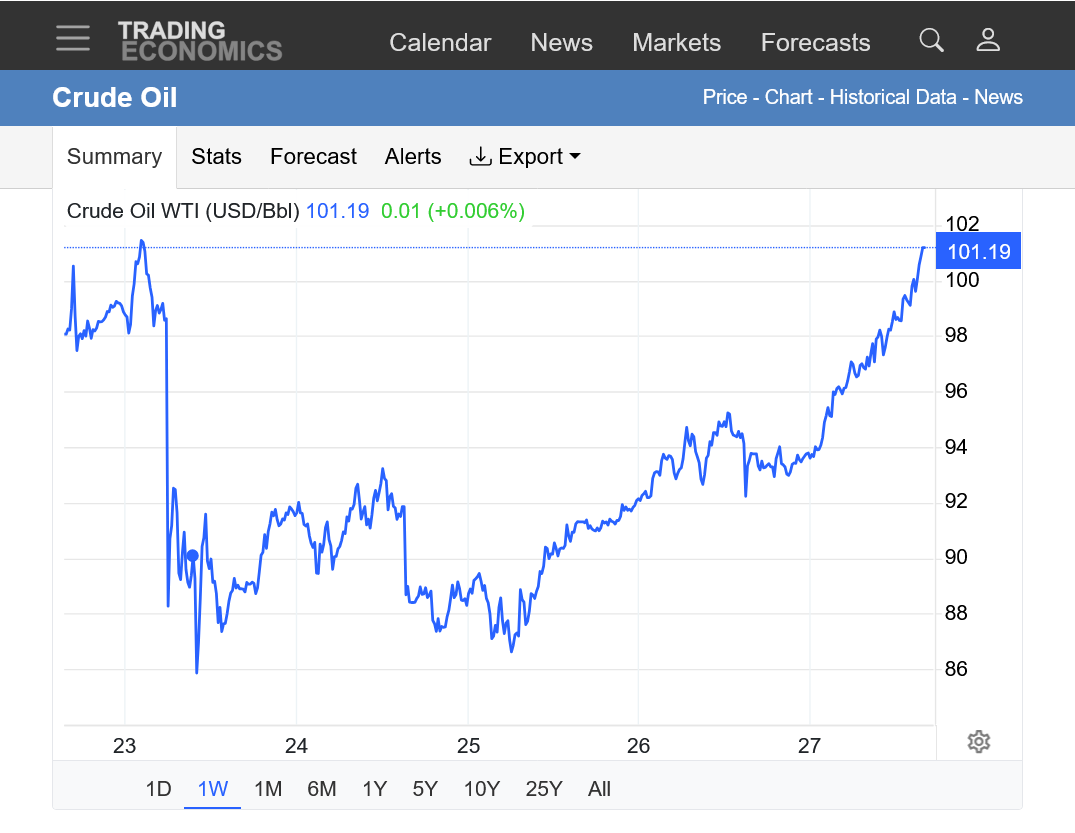The height and width of the screenshot is (833, 1075).
Task: Switch chart range to 1M
Action: (x=267, y=789)
